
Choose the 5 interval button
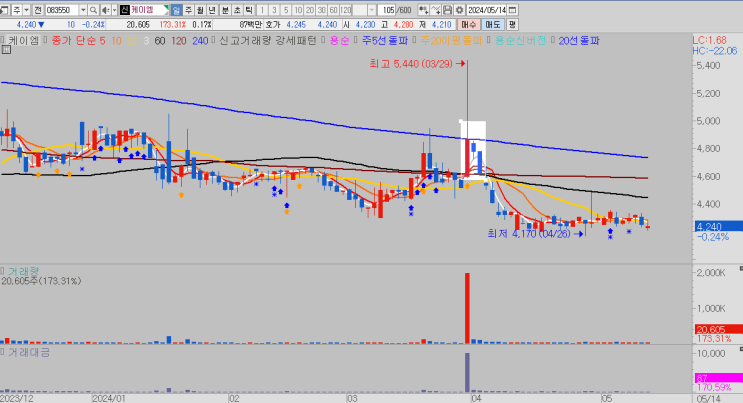pyautogui.click(x=286, y=10)
